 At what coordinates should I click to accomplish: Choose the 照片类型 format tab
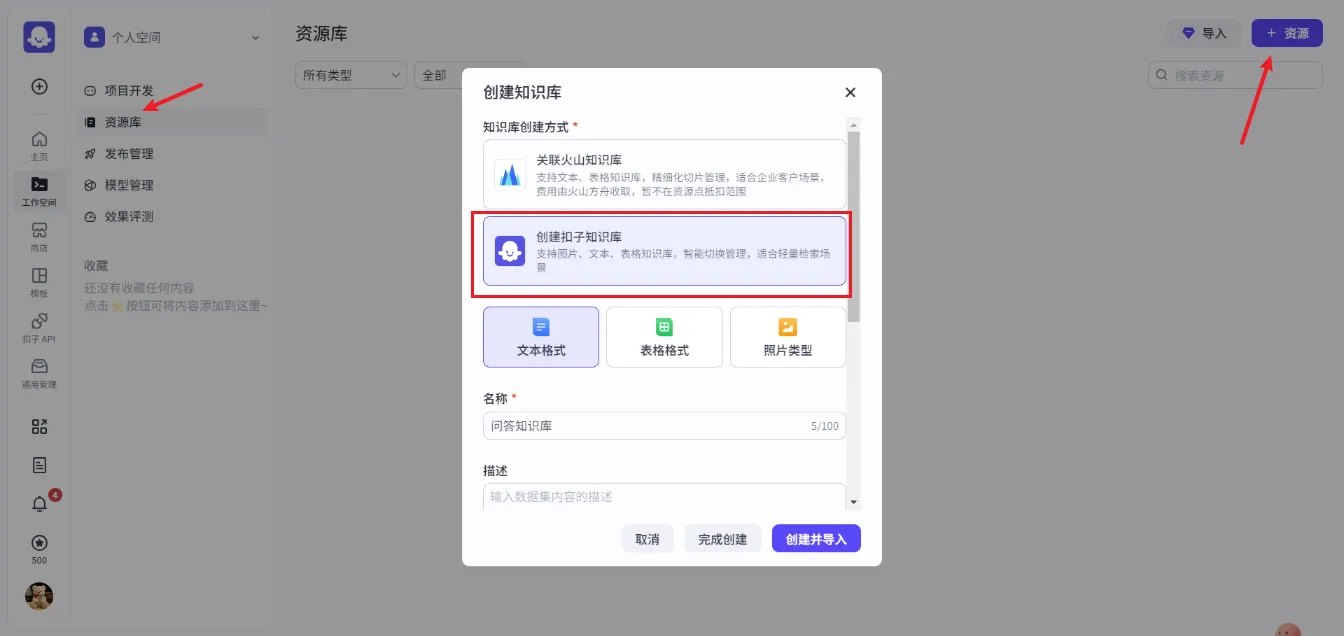(788, 337)
